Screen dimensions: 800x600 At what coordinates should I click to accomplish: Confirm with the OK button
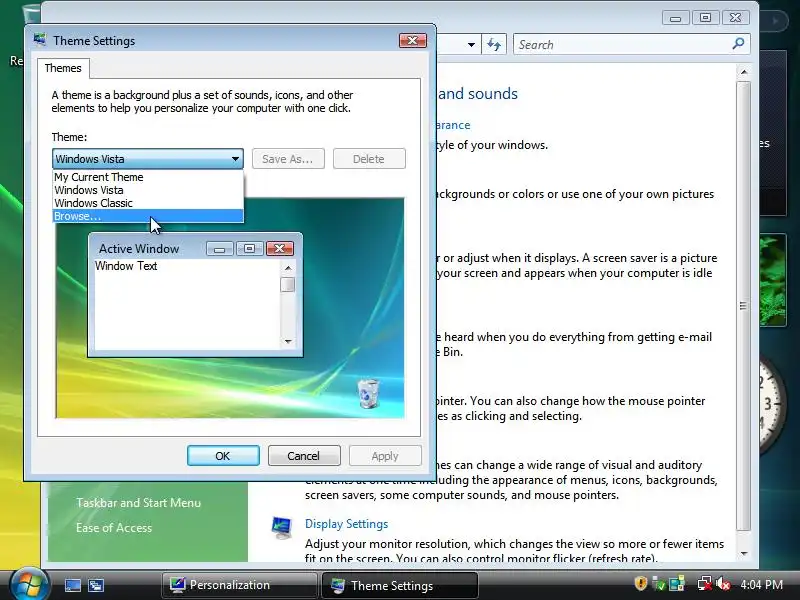click(223, 456)
